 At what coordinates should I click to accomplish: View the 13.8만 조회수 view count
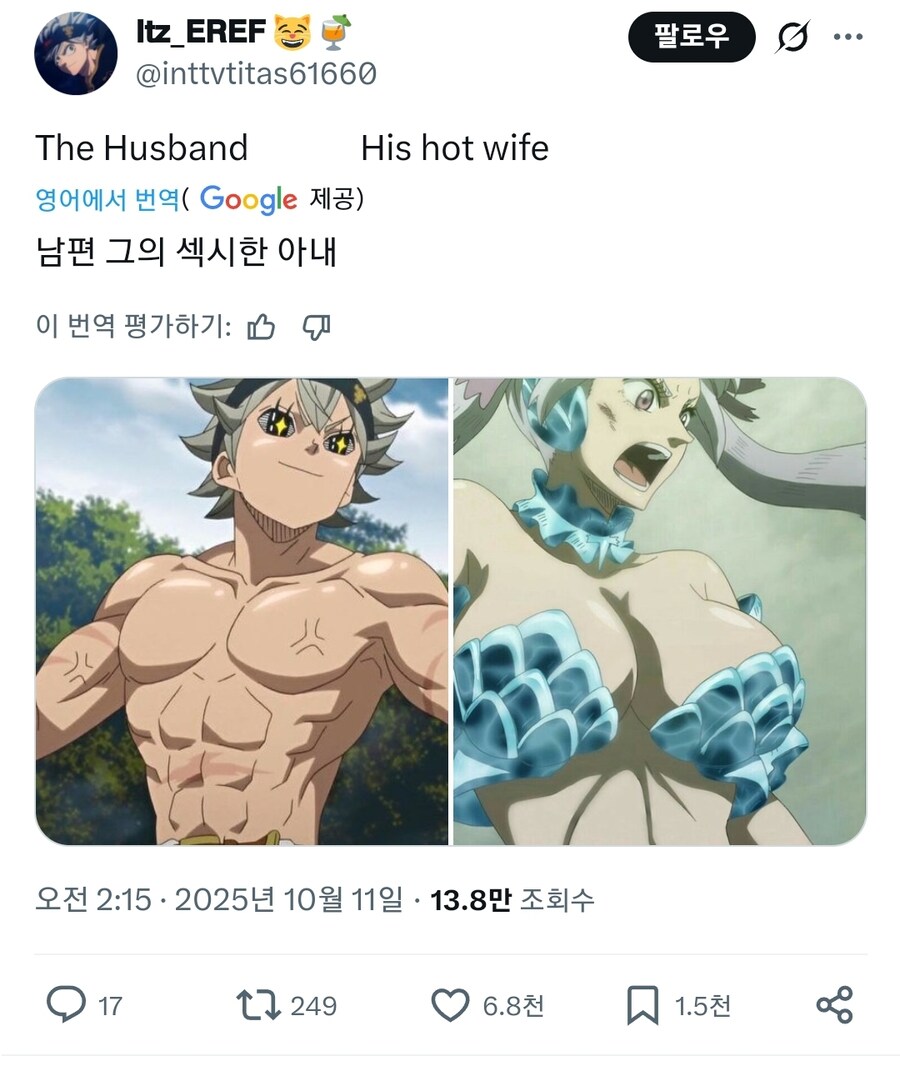pos(513,900)
